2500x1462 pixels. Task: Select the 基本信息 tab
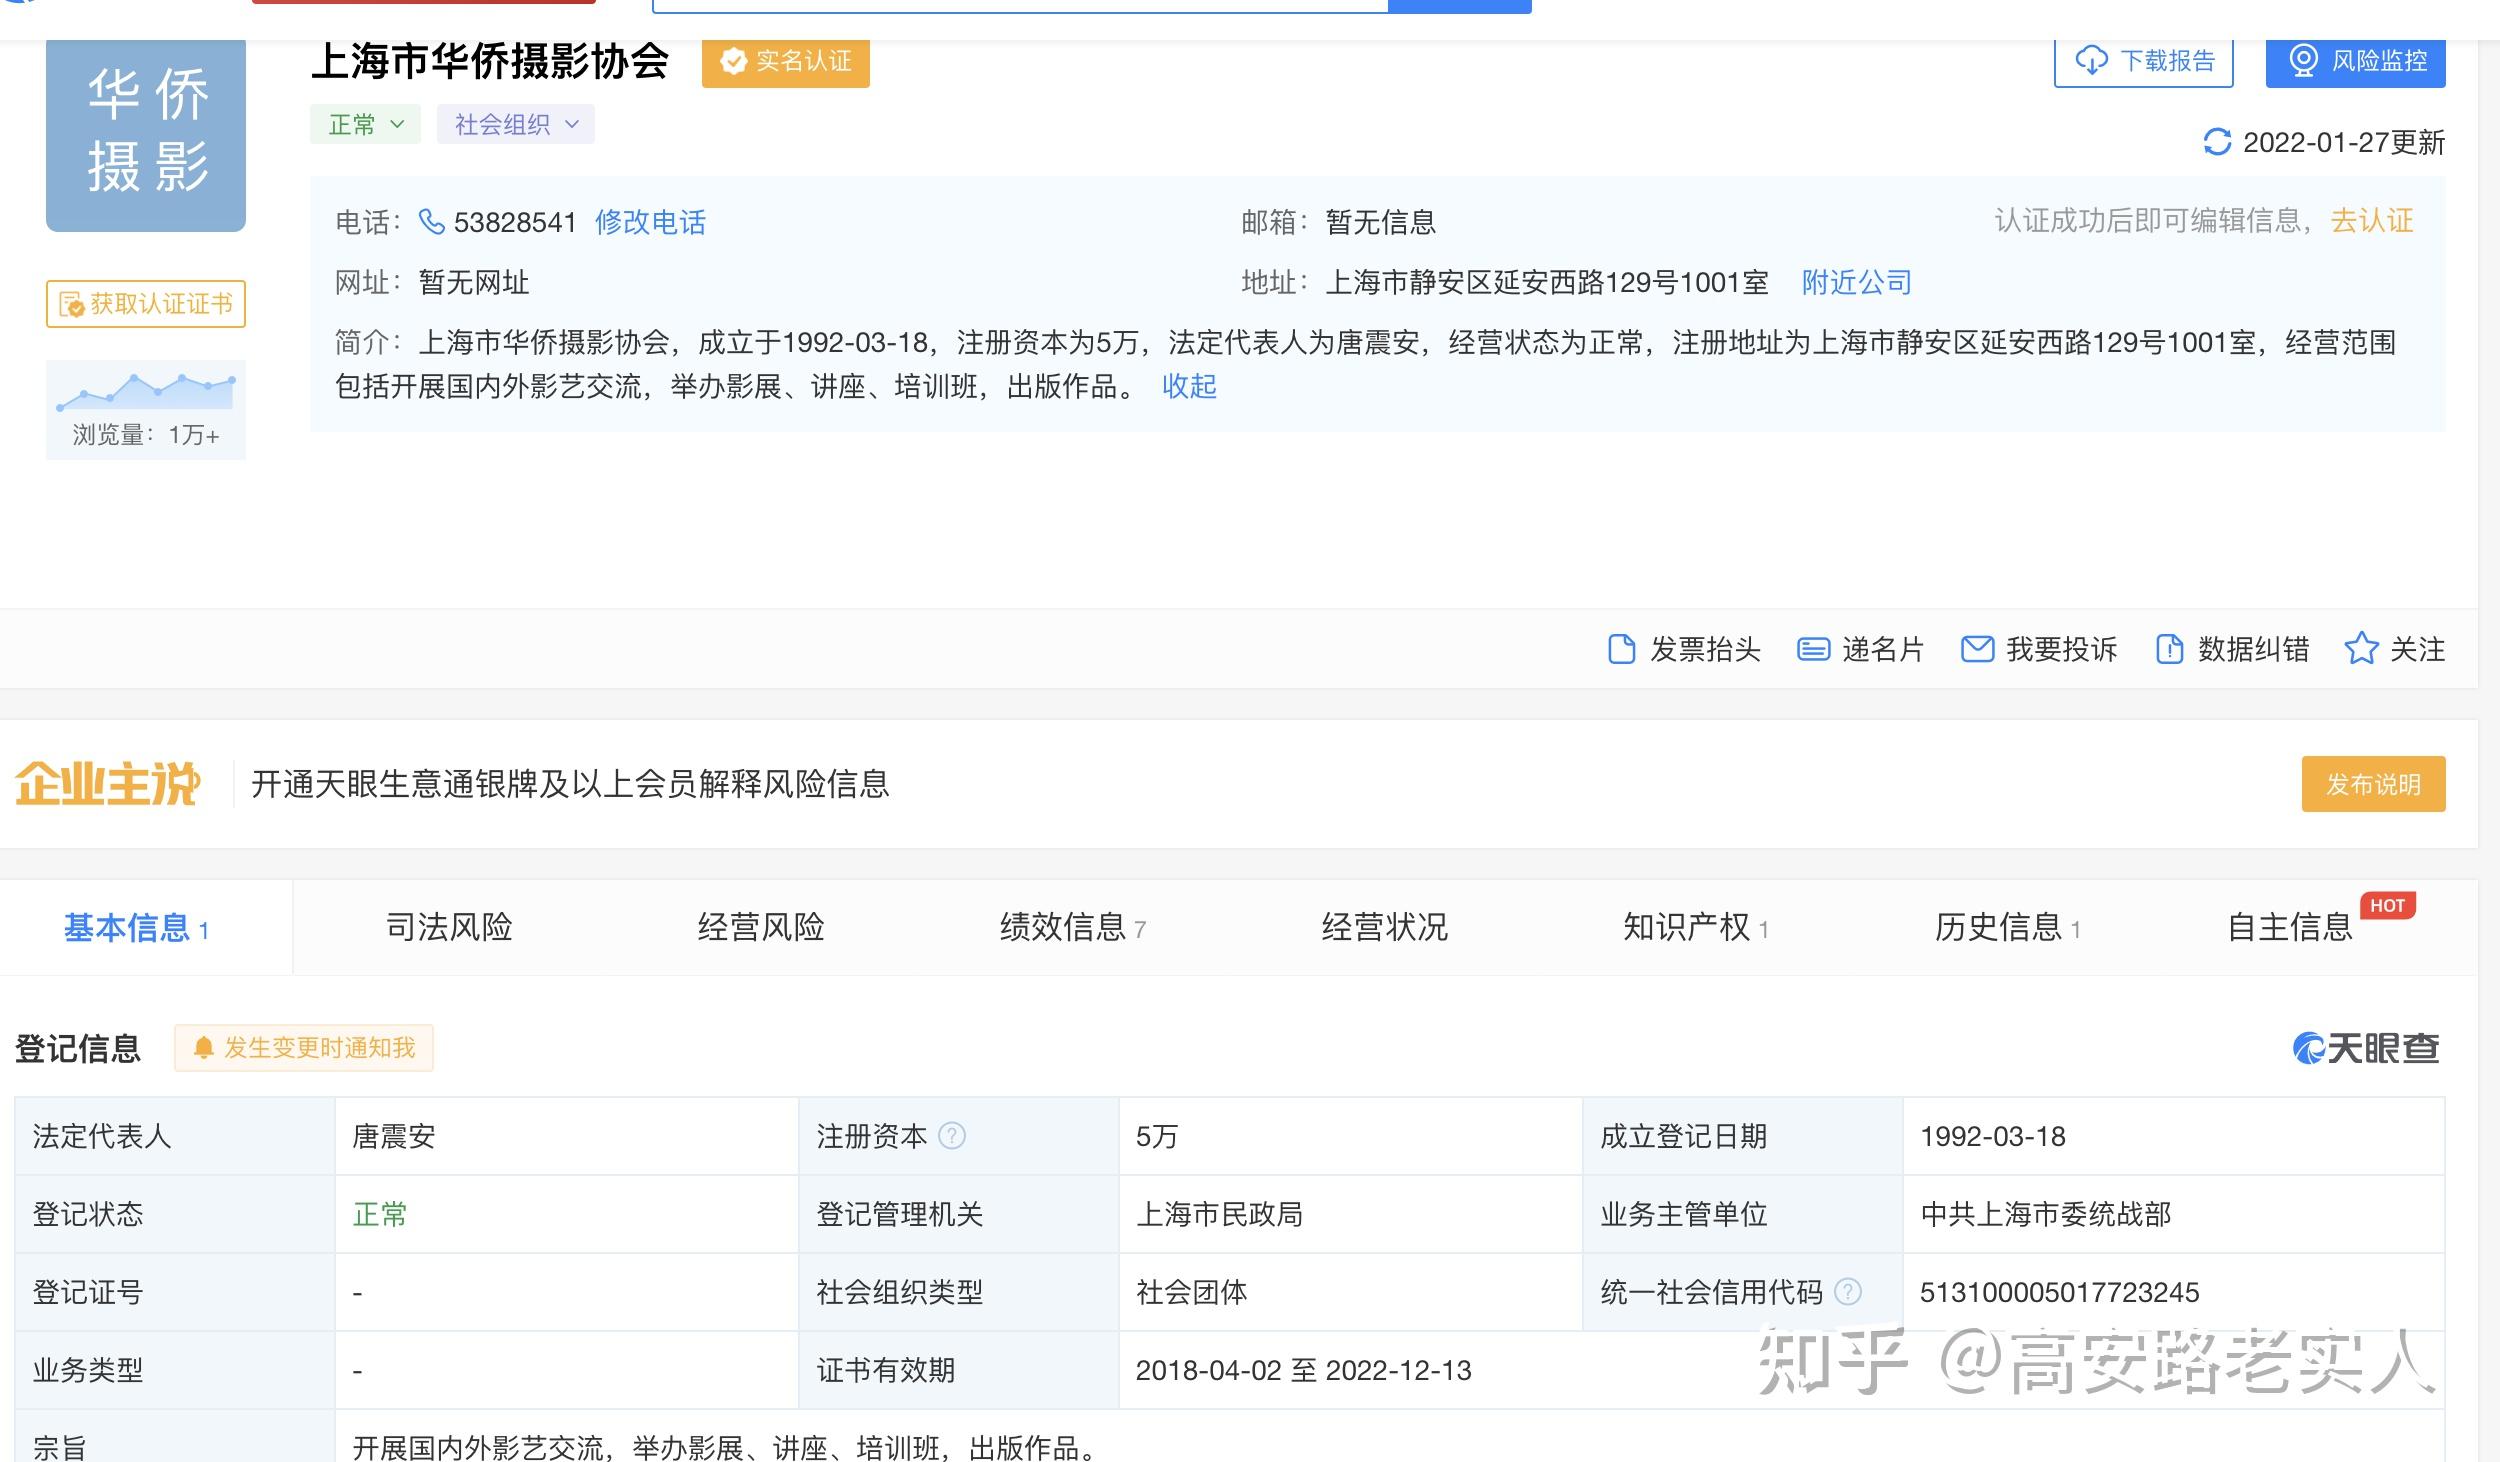pos(146,928)
